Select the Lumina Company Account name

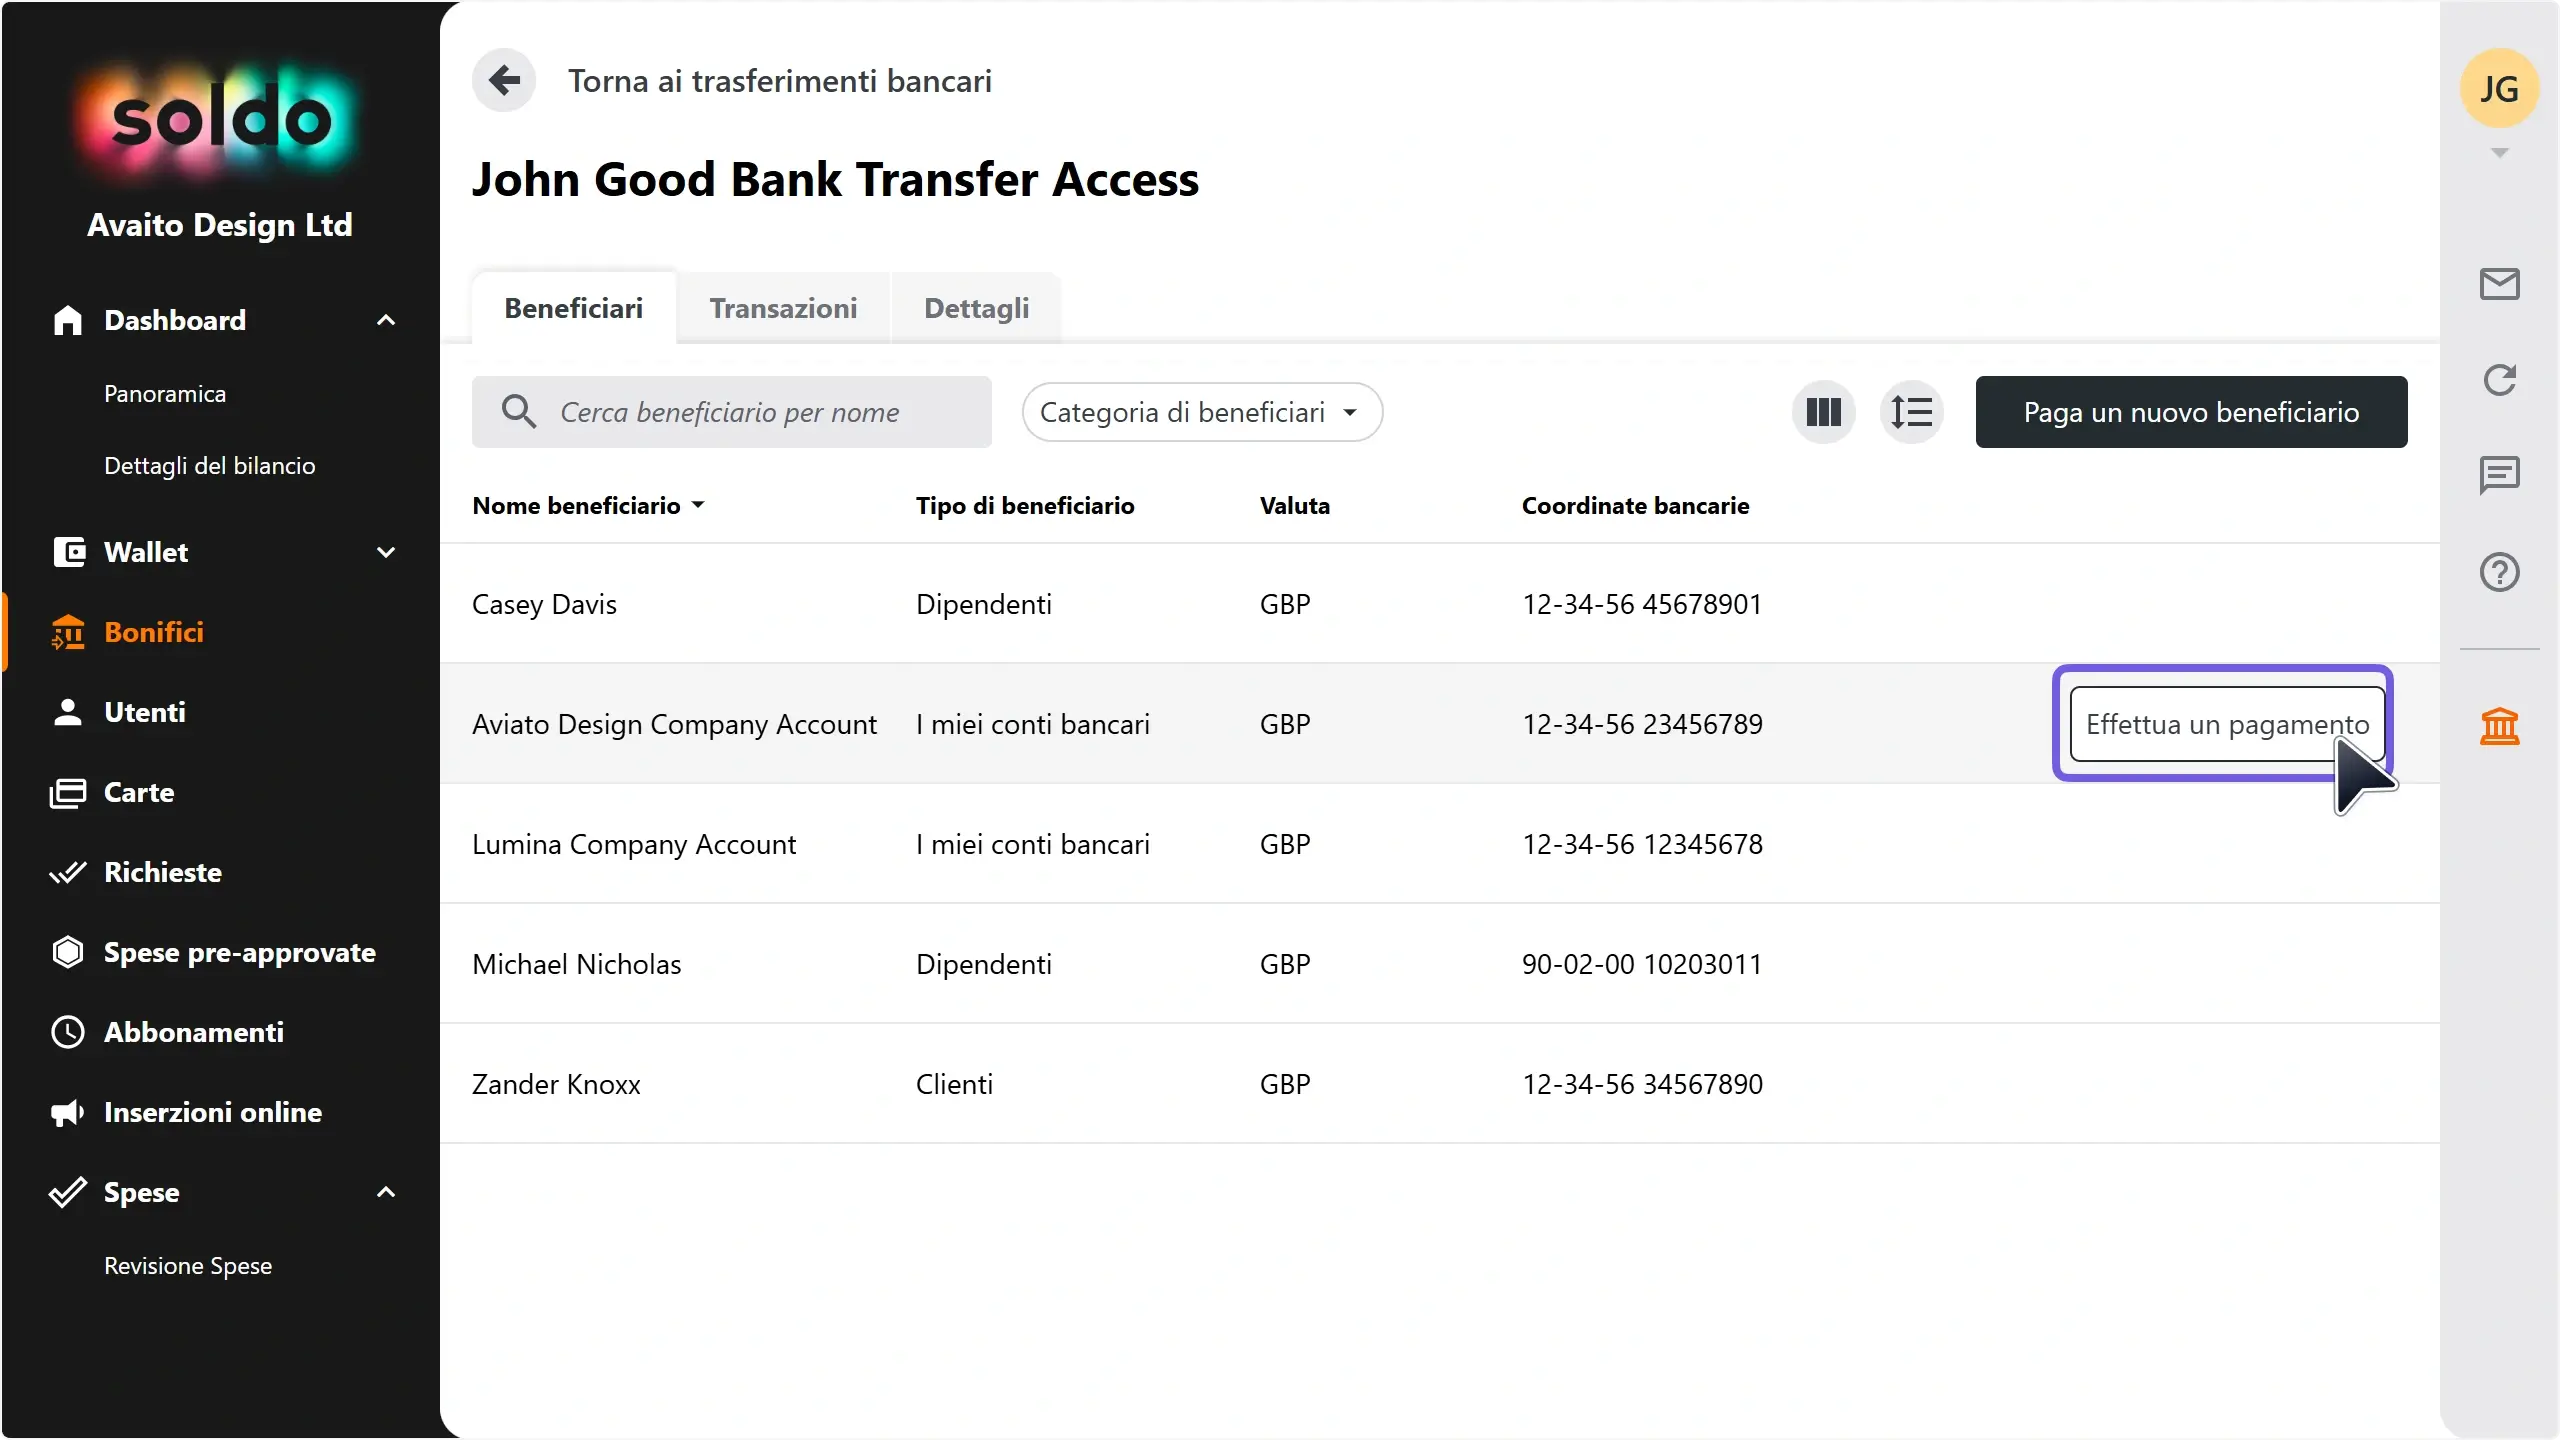[x=634, y=844]
